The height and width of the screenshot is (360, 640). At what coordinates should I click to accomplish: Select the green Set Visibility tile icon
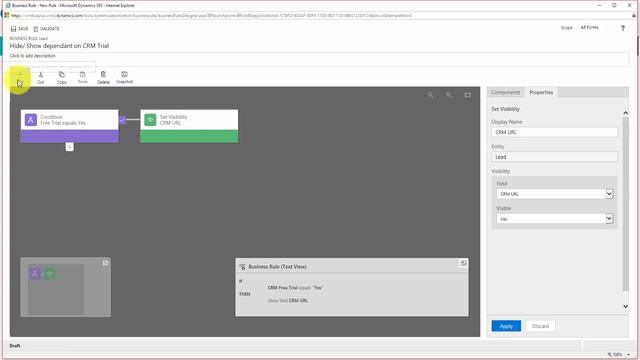(x=150, y=120)
